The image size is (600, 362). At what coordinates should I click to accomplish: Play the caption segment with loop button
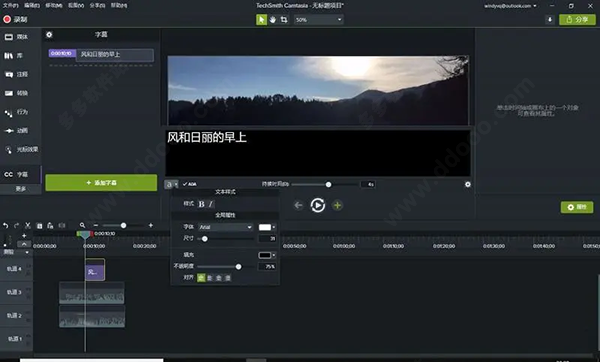point(318,205)
